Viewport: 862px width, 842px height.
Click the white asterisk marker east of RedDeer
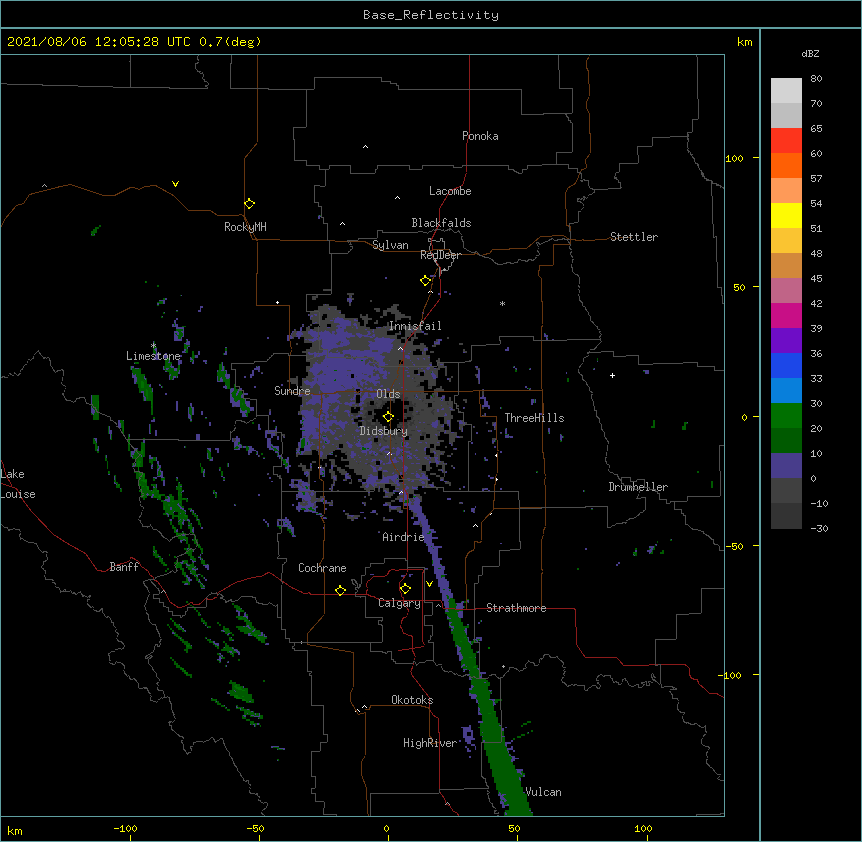502,303
